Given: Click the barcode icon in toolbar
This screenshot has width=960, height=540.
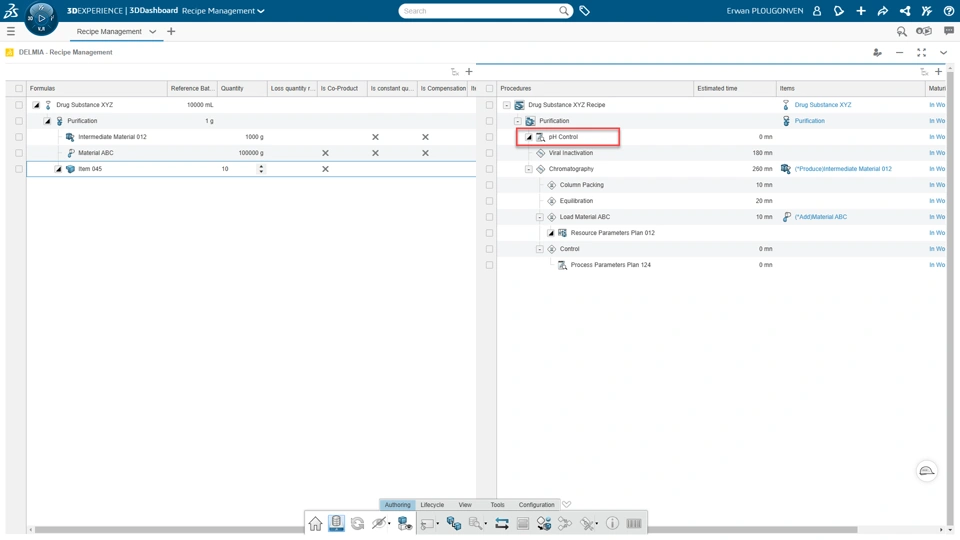Looking at the screenshot, I should (634, 523).
